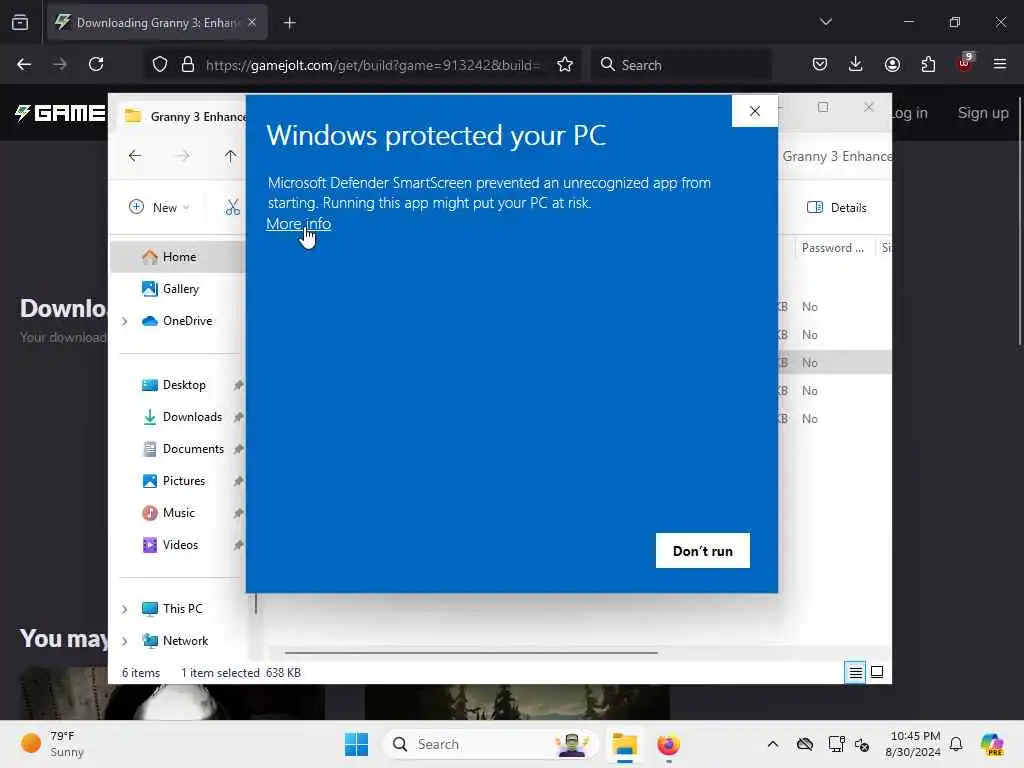
Task: Click the OneDrive cloud tray icon
Action: pos(805,744)
